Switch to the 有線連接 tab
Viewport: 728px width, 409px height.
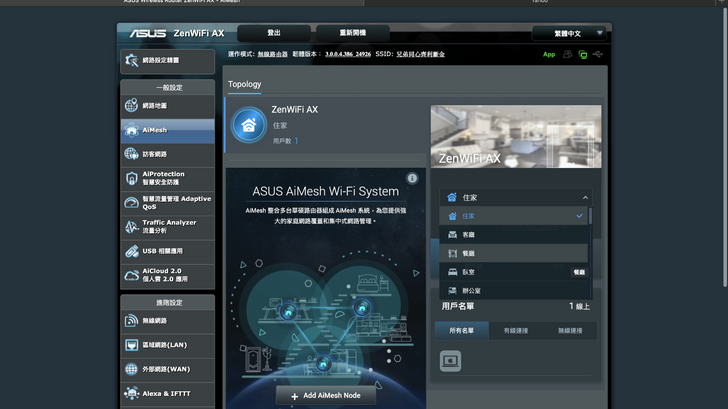[x=515, y=330]
